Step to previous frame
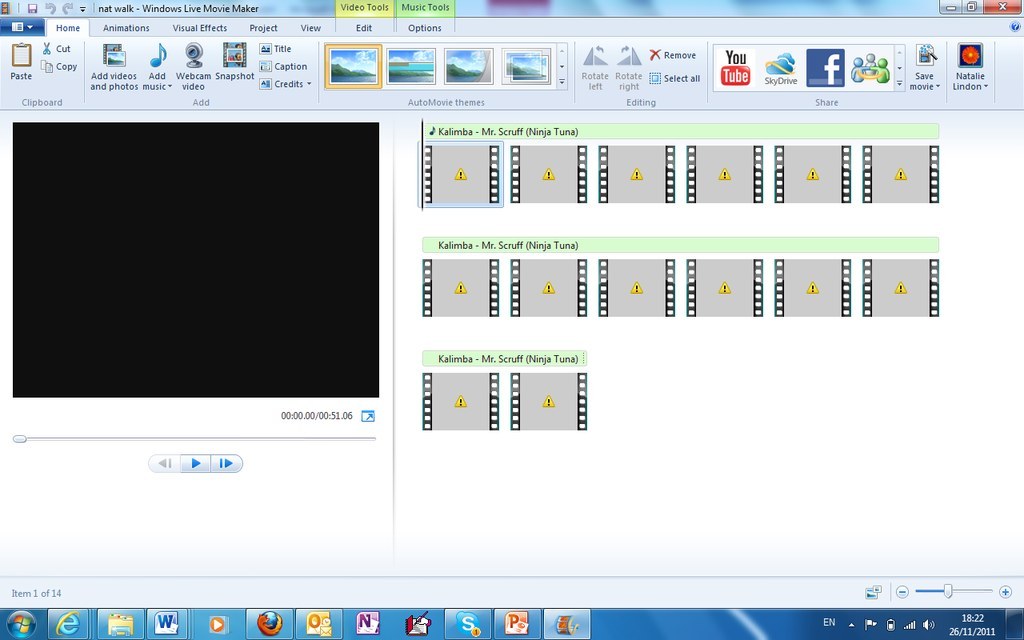Screen dimensions: 1024x640 pos(165,463)
